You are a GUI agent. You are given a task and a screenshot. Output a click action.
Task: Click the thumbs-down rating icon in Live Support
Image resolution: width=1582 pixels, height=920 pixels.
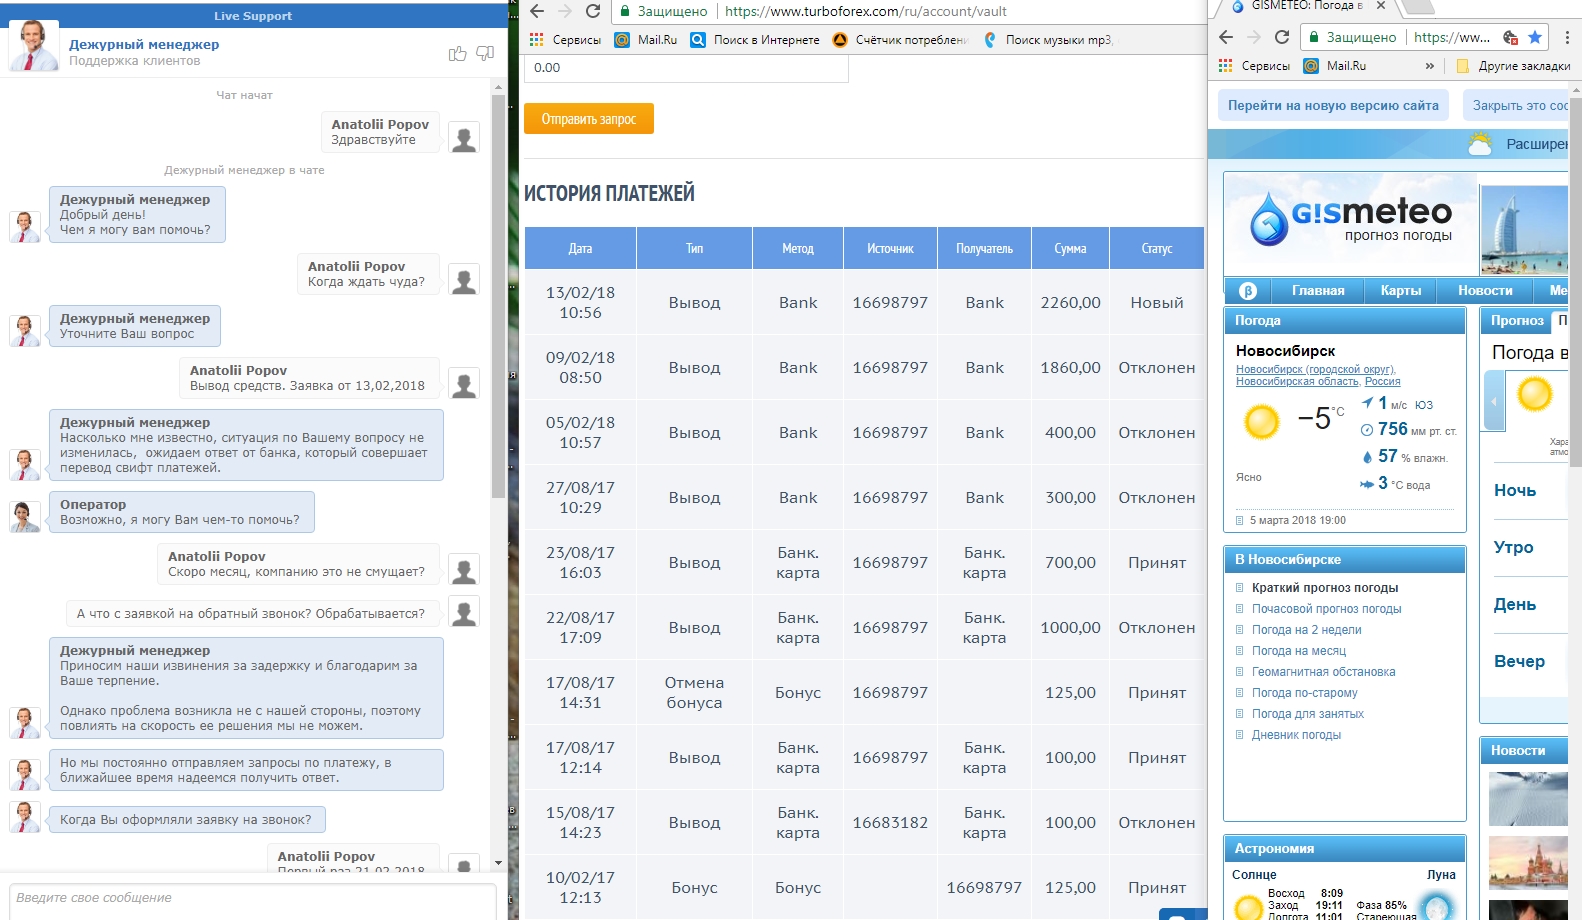coord(485,53)
